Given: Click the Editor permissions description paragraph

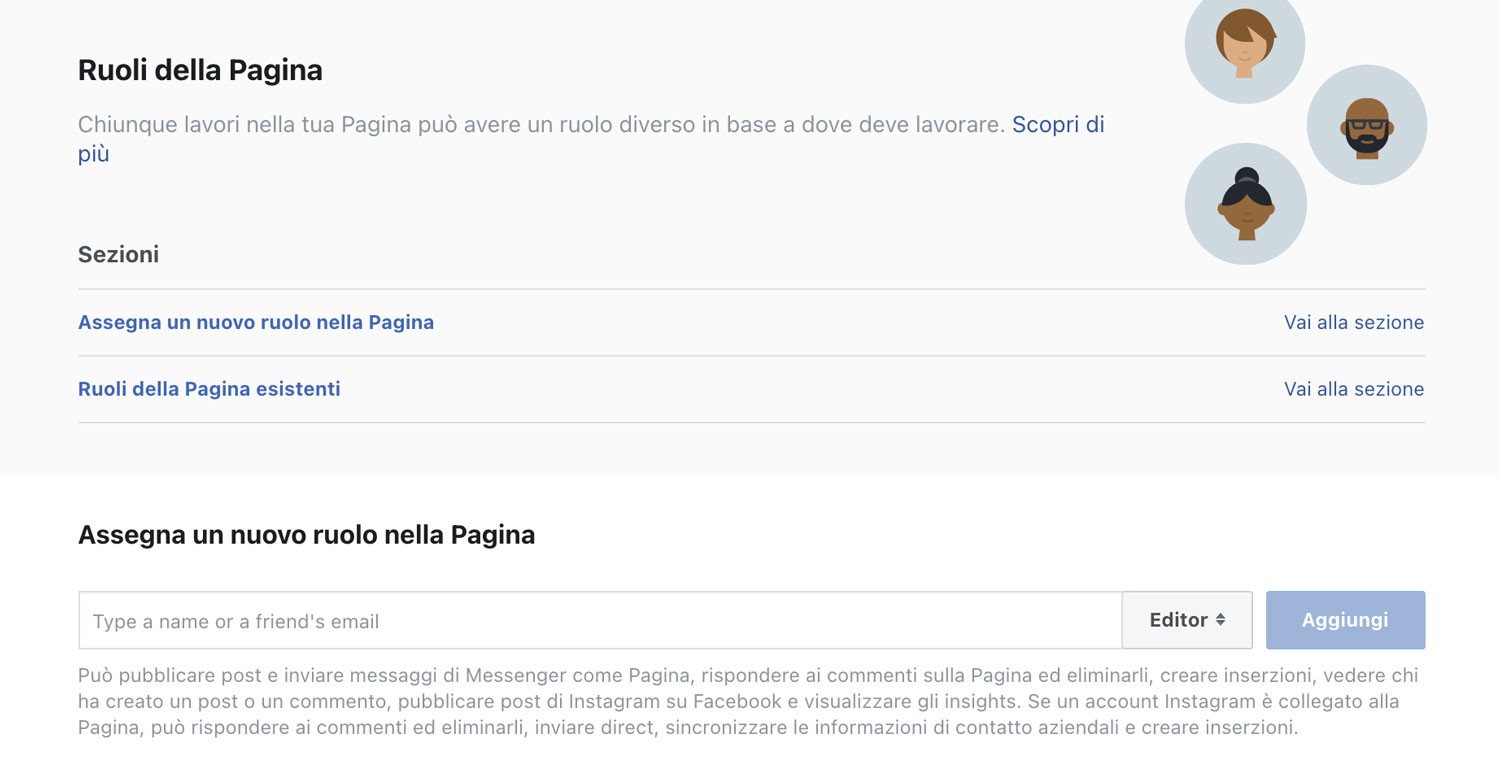Looking at the screenshot, I should point(700,702).
